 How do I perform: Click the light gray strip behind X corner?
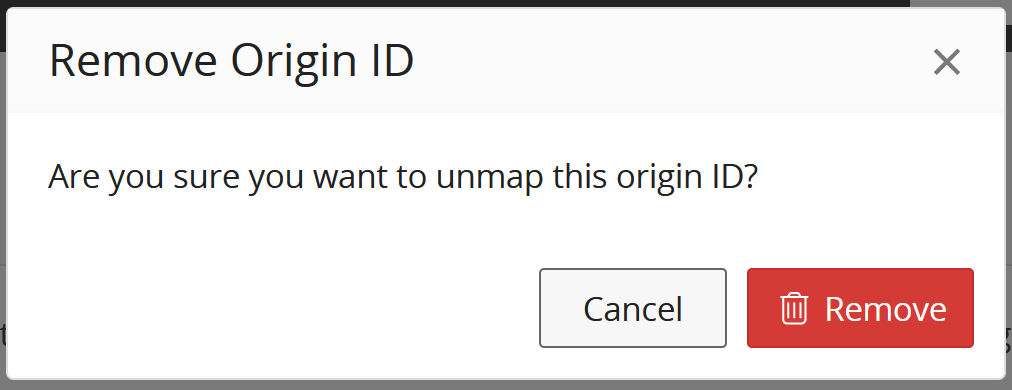pyautogui.click(x=960, y=3)
